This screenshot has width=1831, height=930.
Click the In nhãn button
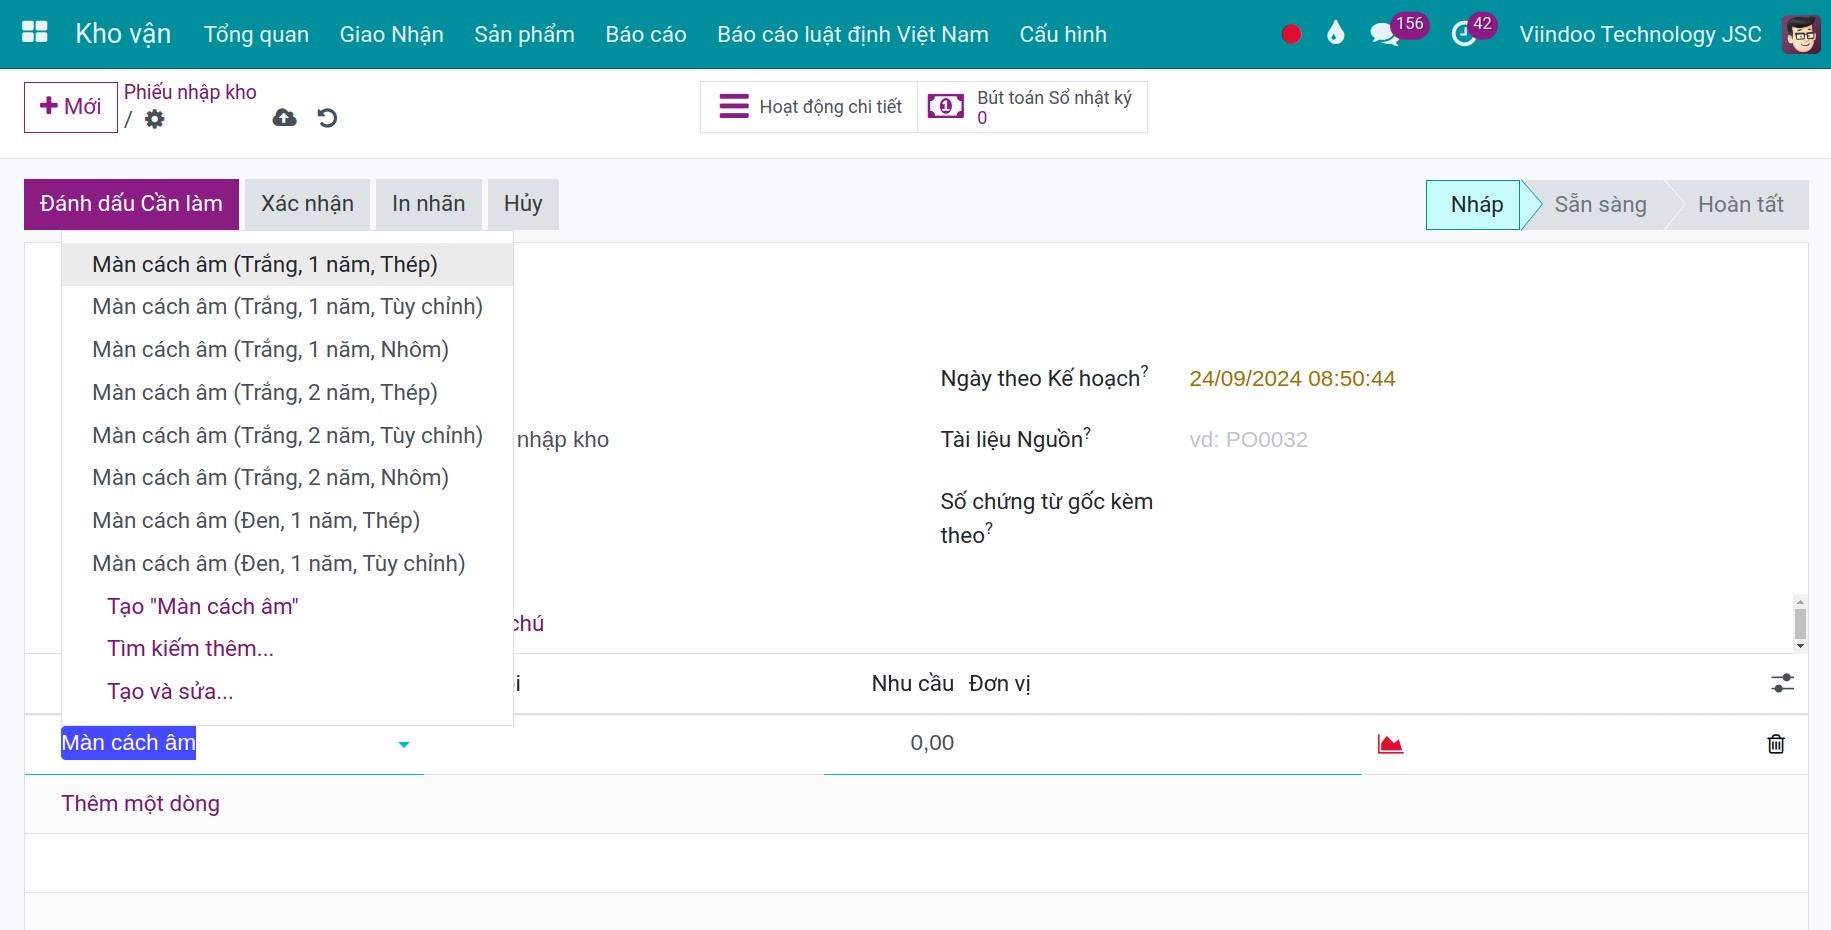click(x=428, y=204)
